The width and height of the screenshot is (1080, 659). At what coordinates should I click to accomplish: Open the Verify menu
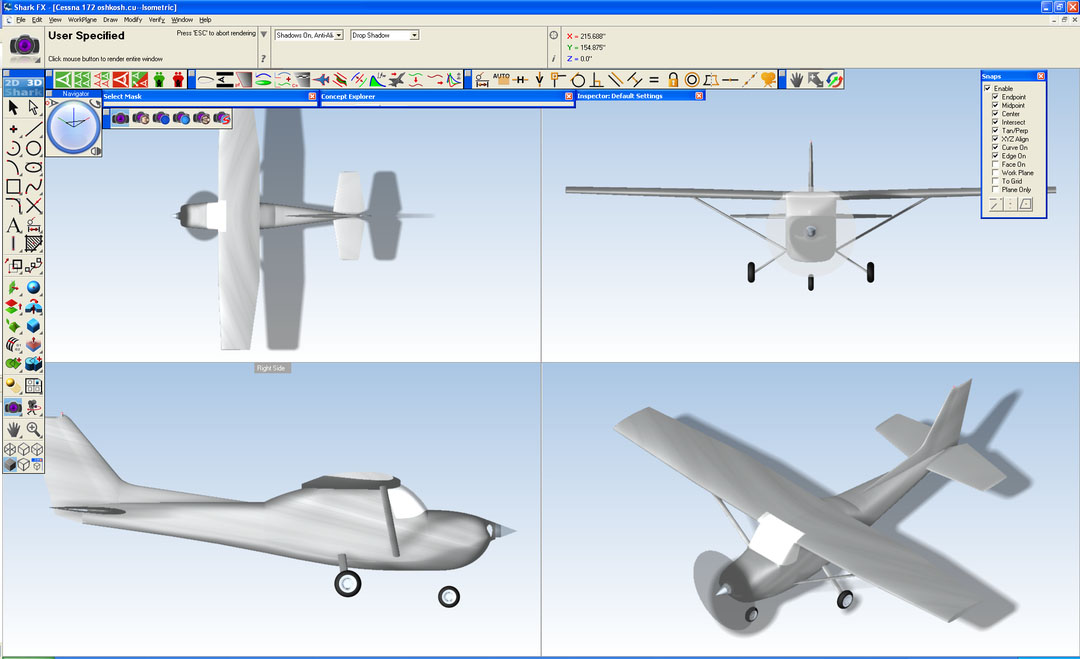click(x=156, y=20)
